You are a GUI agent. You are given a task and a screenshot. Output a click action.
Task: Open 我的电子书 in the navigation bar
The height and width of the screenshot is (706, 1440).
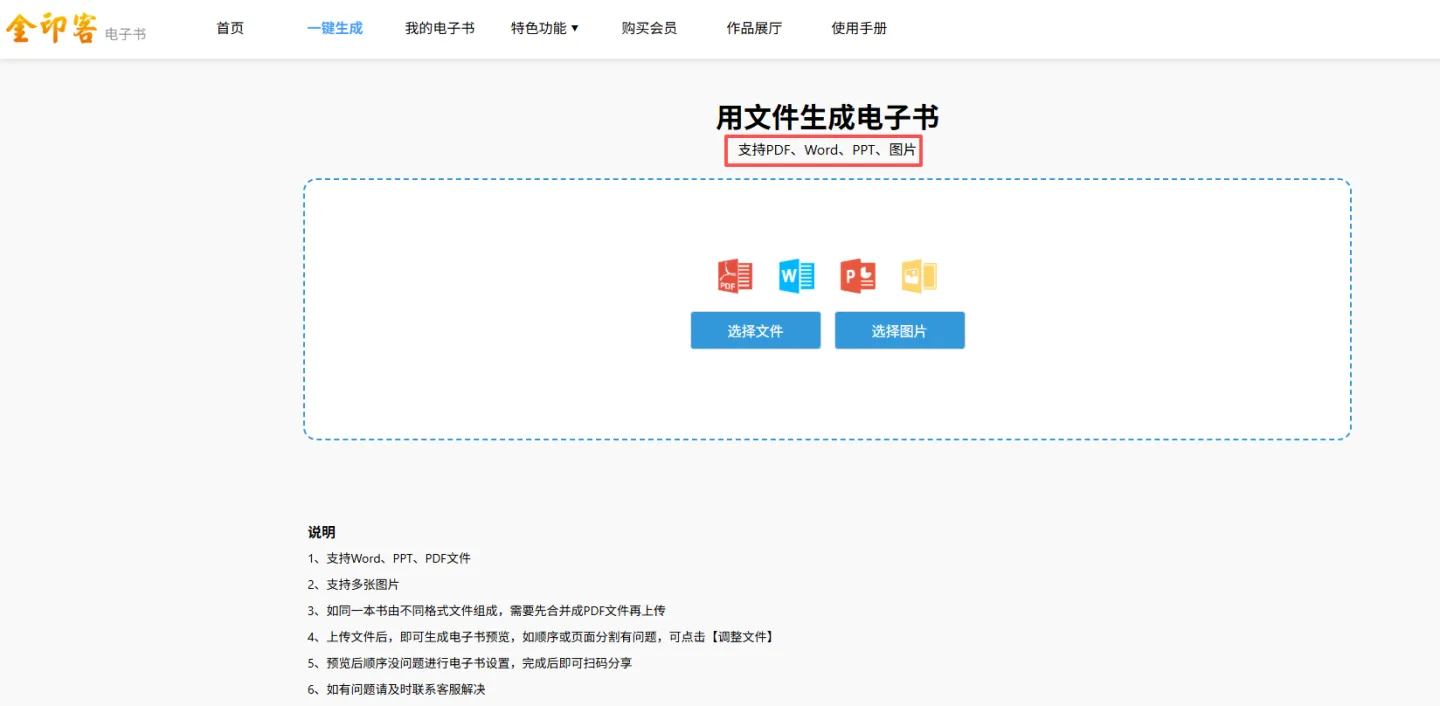click(x=439, y=28)
